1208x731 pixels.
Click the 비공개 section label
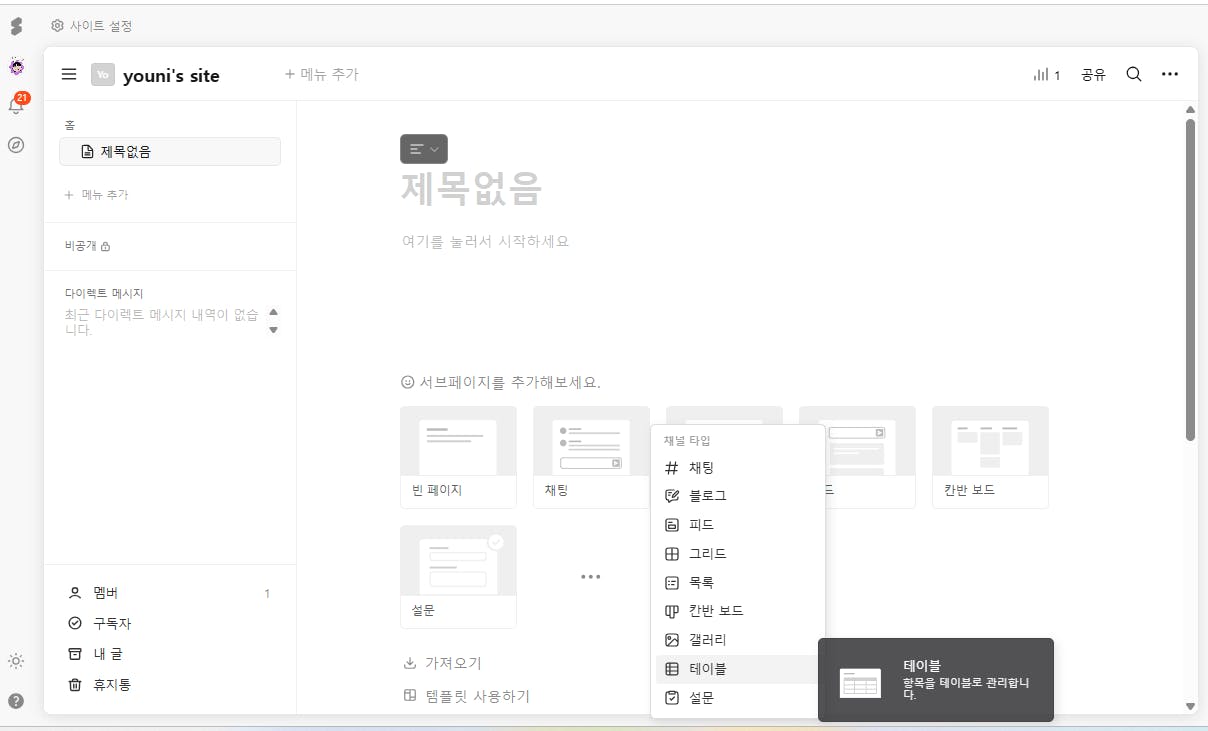80,246
